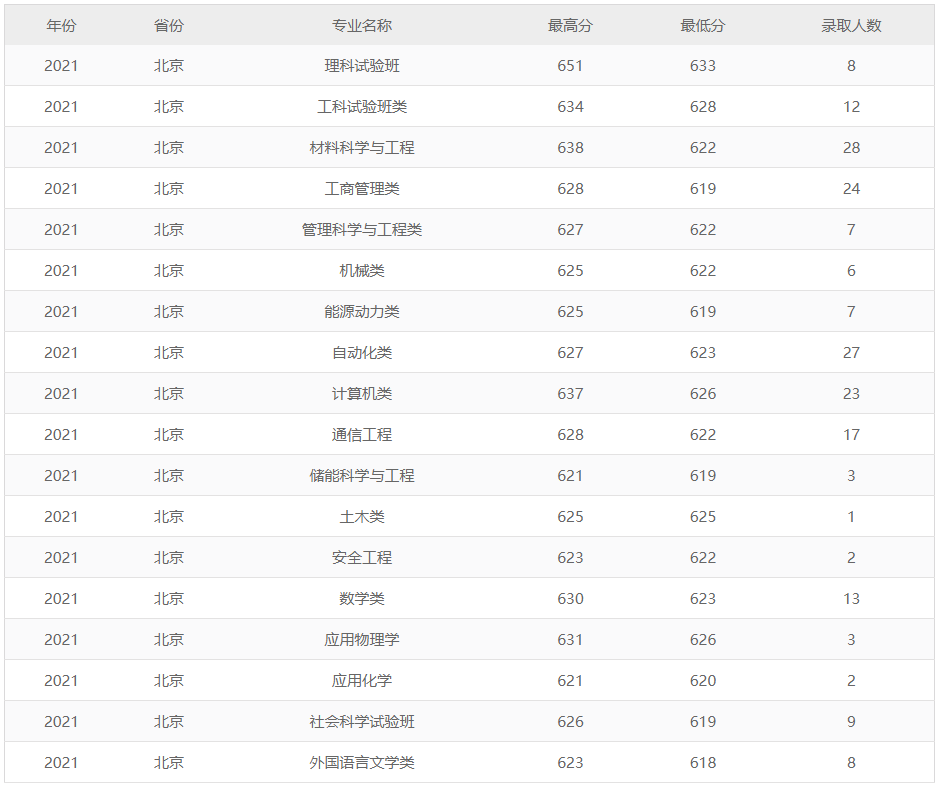Screen dimensions: 938x786
Task: Select the 储能科学与工程 major cell
Action: 362,476
